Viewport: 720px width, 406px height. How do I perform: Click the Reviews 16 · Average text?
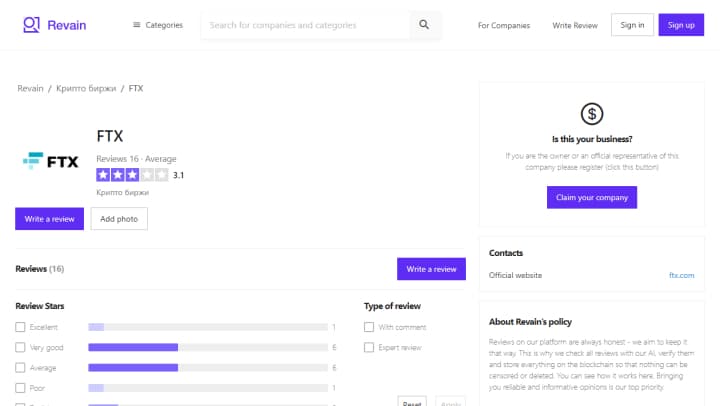tap(136, 158)
